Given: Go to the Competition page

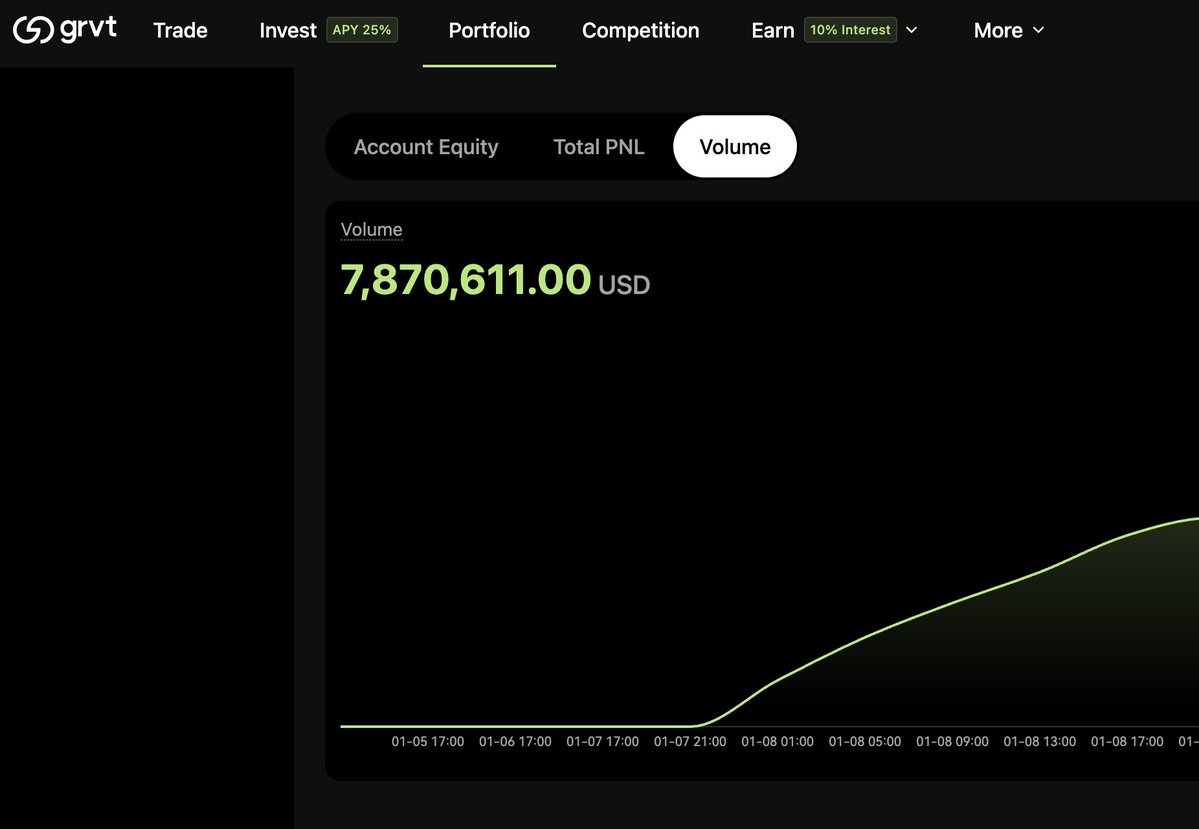Looking at the screenshot, I should tap(641, 30).
